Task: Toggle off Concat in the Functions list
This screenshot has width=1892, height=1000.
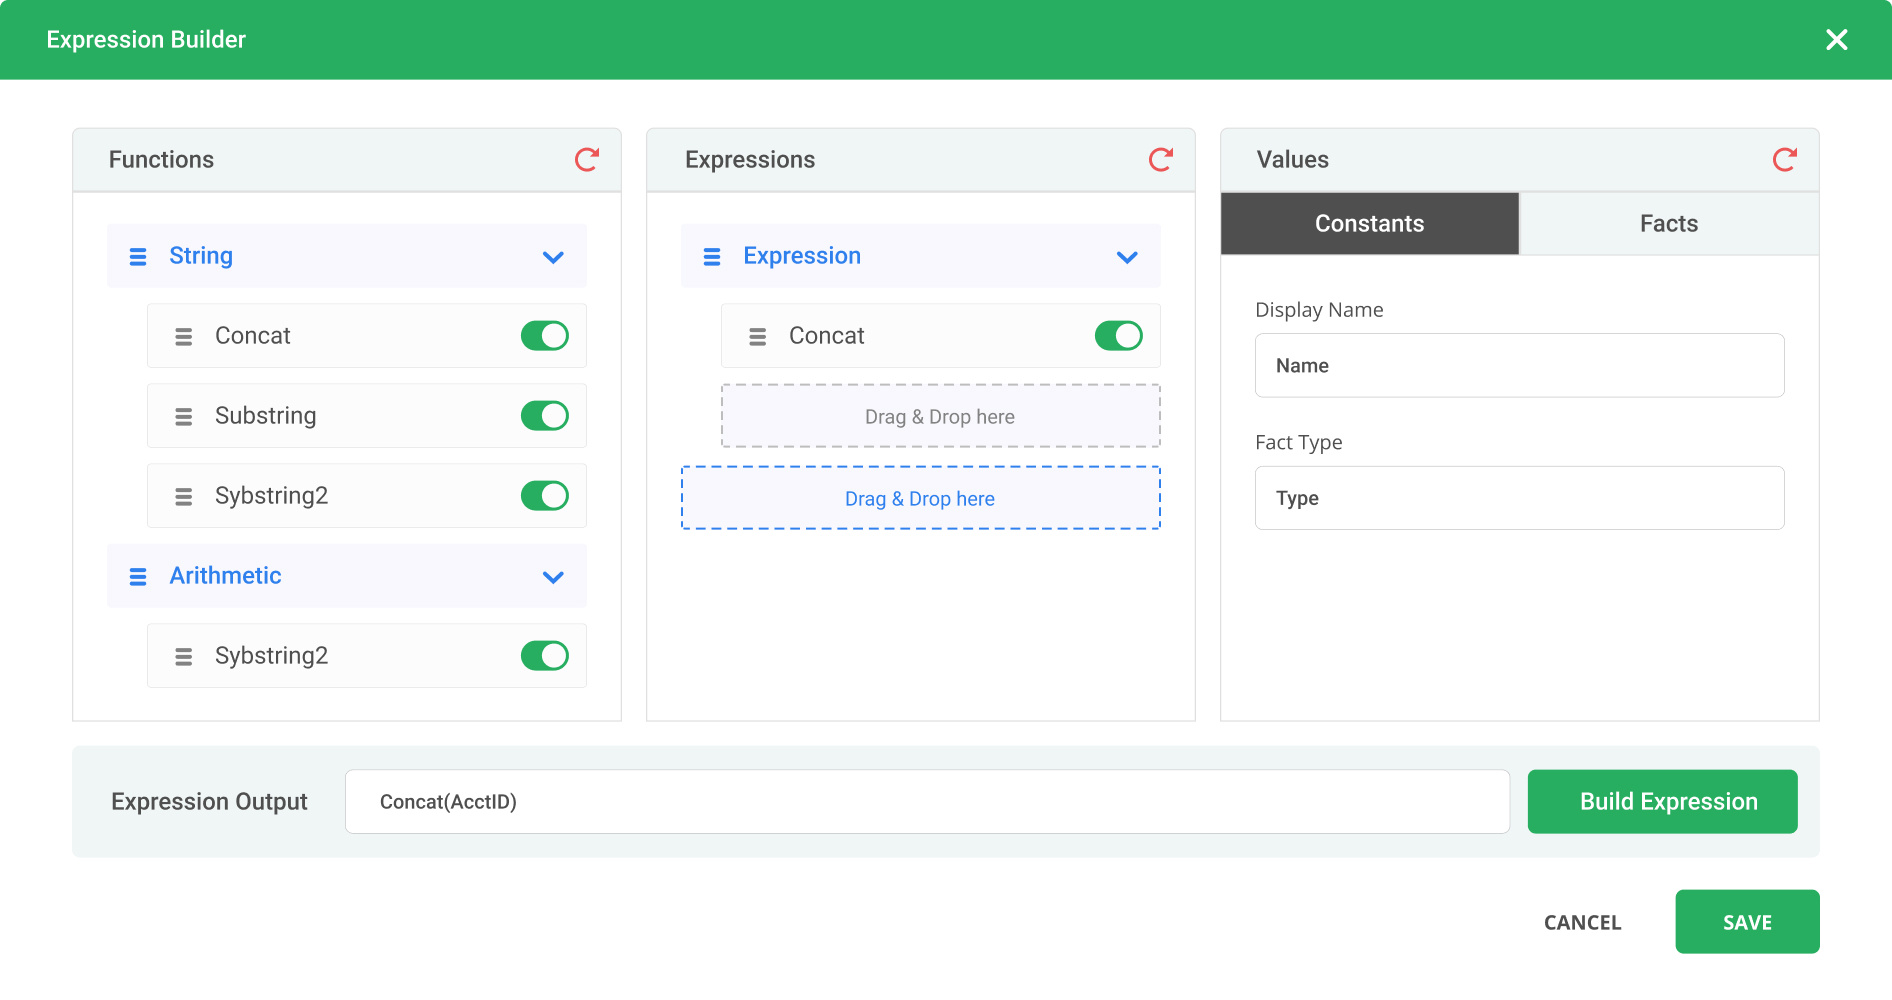Action: [x=545, y=336]
